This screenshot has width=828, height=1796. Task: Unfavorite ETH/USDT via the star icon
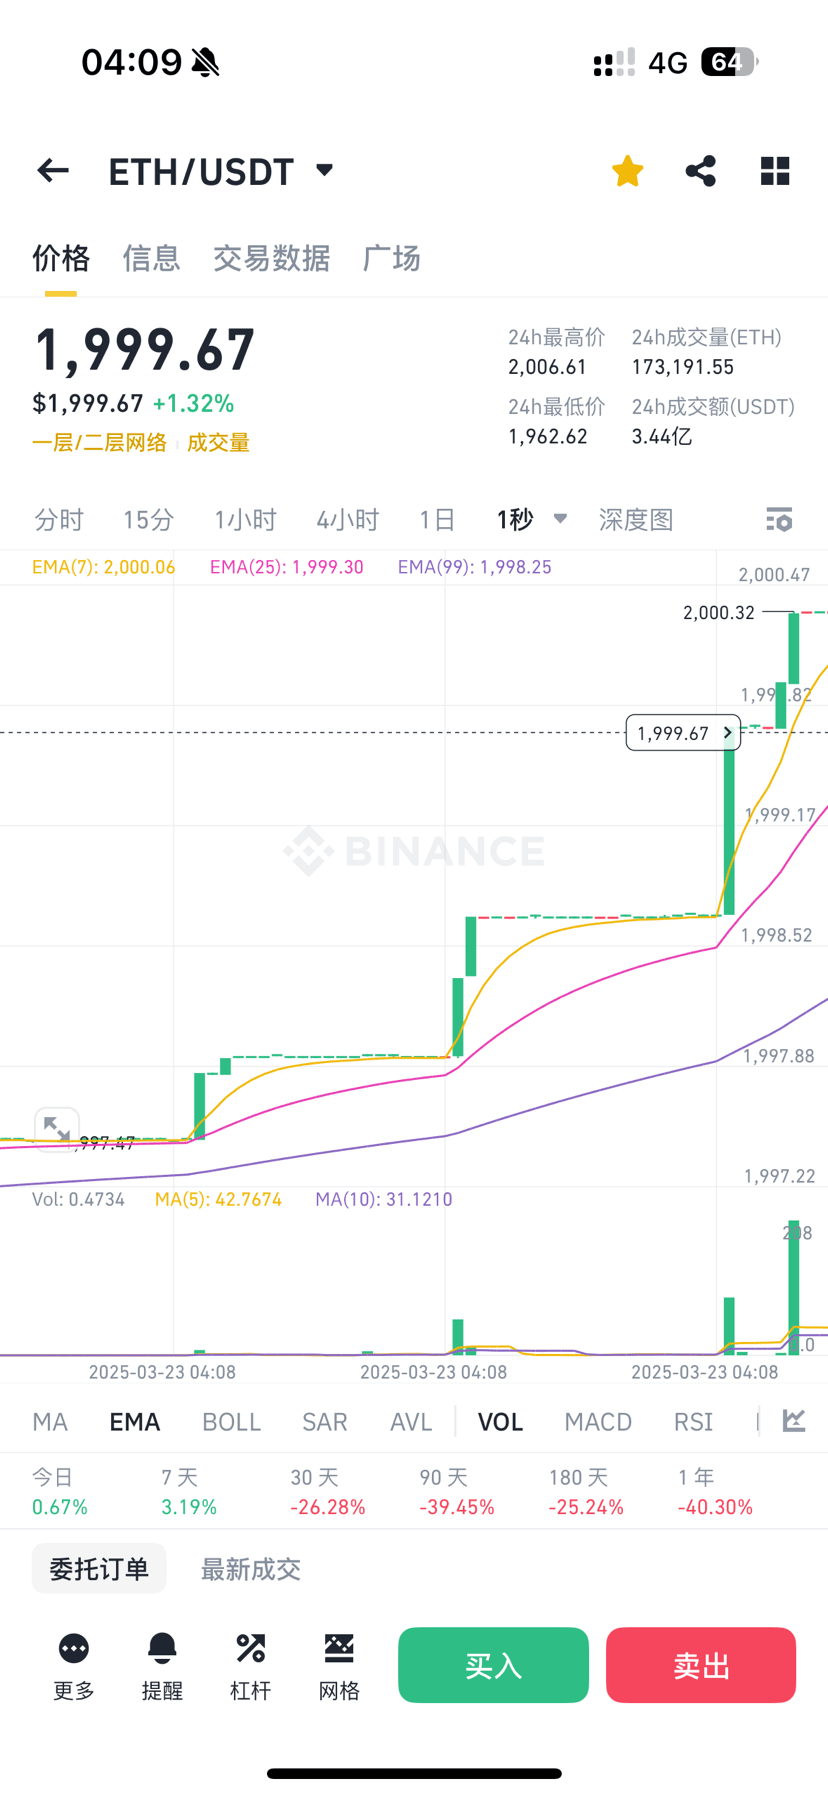626,170
